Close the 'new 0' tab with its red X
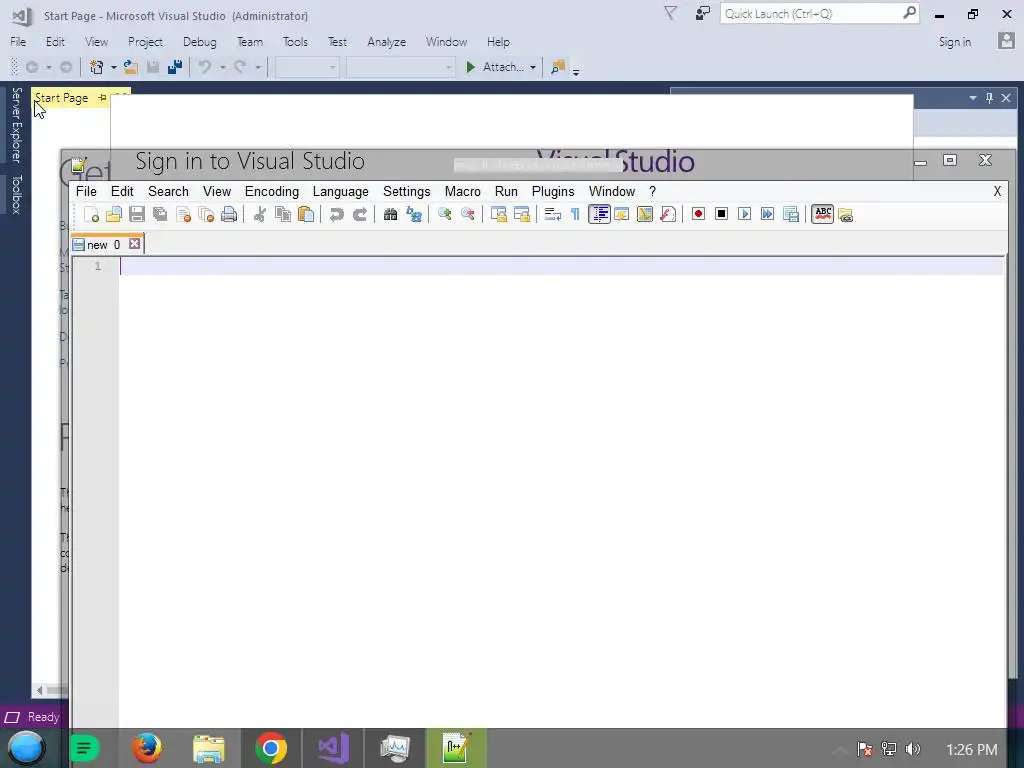 tap(134, 244)
